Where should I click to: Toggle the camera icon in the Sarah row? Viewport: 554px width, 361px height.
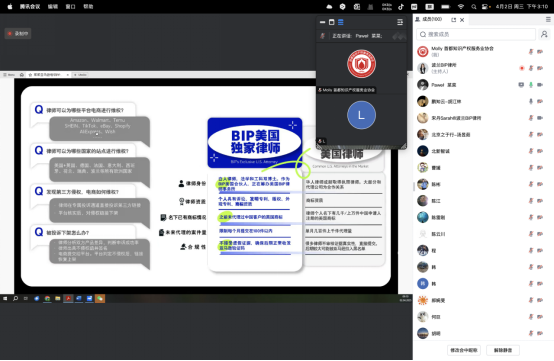click(x=540, y=118)
